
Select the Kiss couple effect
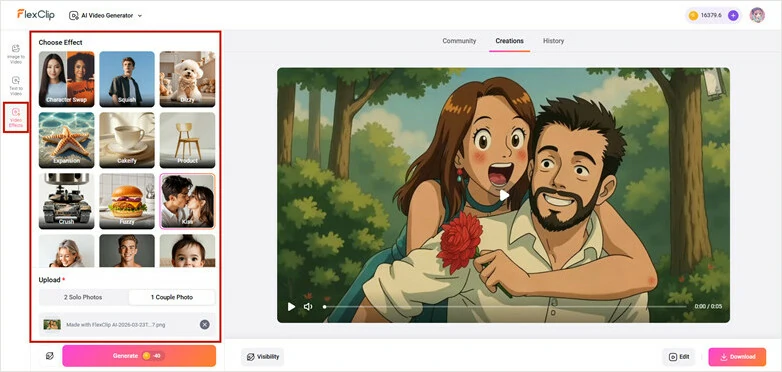187,201
